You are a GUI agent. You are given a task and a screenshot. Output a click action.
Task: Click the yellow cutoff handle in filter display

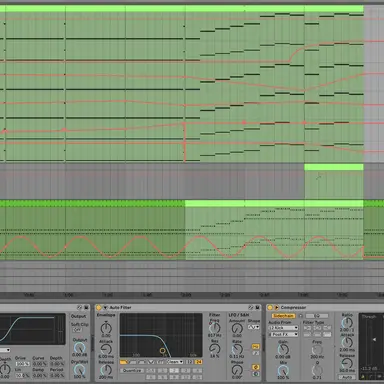coord(162,350)
